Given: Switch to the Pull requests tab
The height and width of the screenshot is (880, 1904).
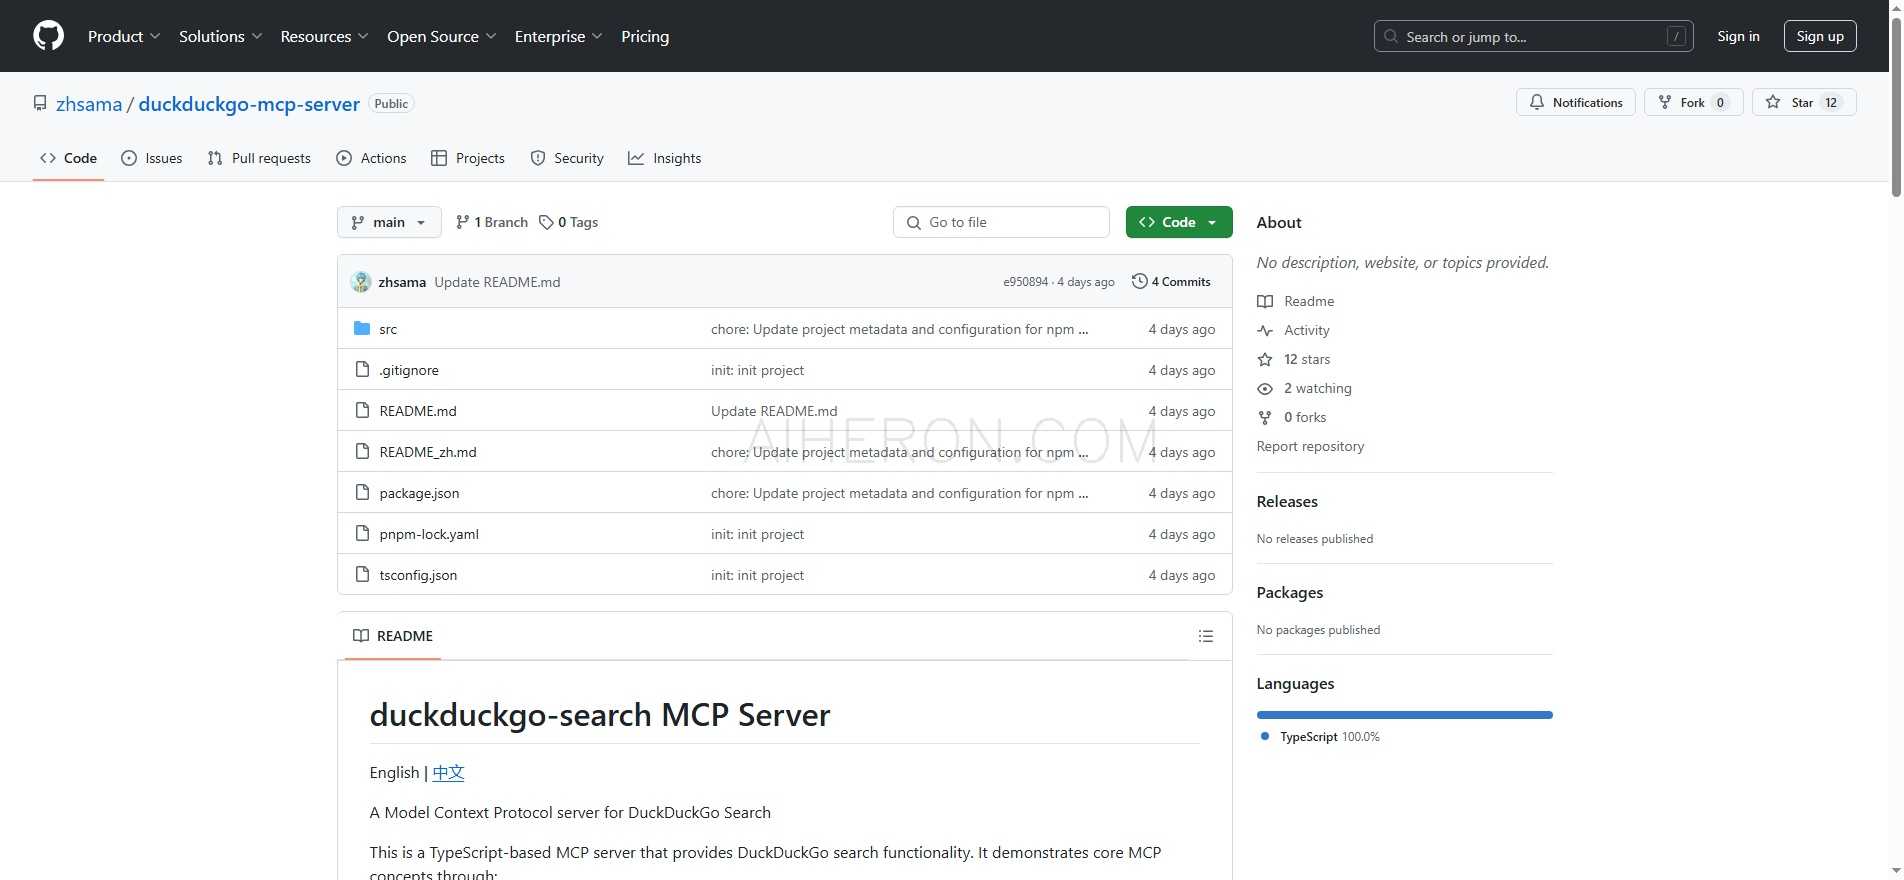Looking at the screenshot, I should click(x=259, y=158).
